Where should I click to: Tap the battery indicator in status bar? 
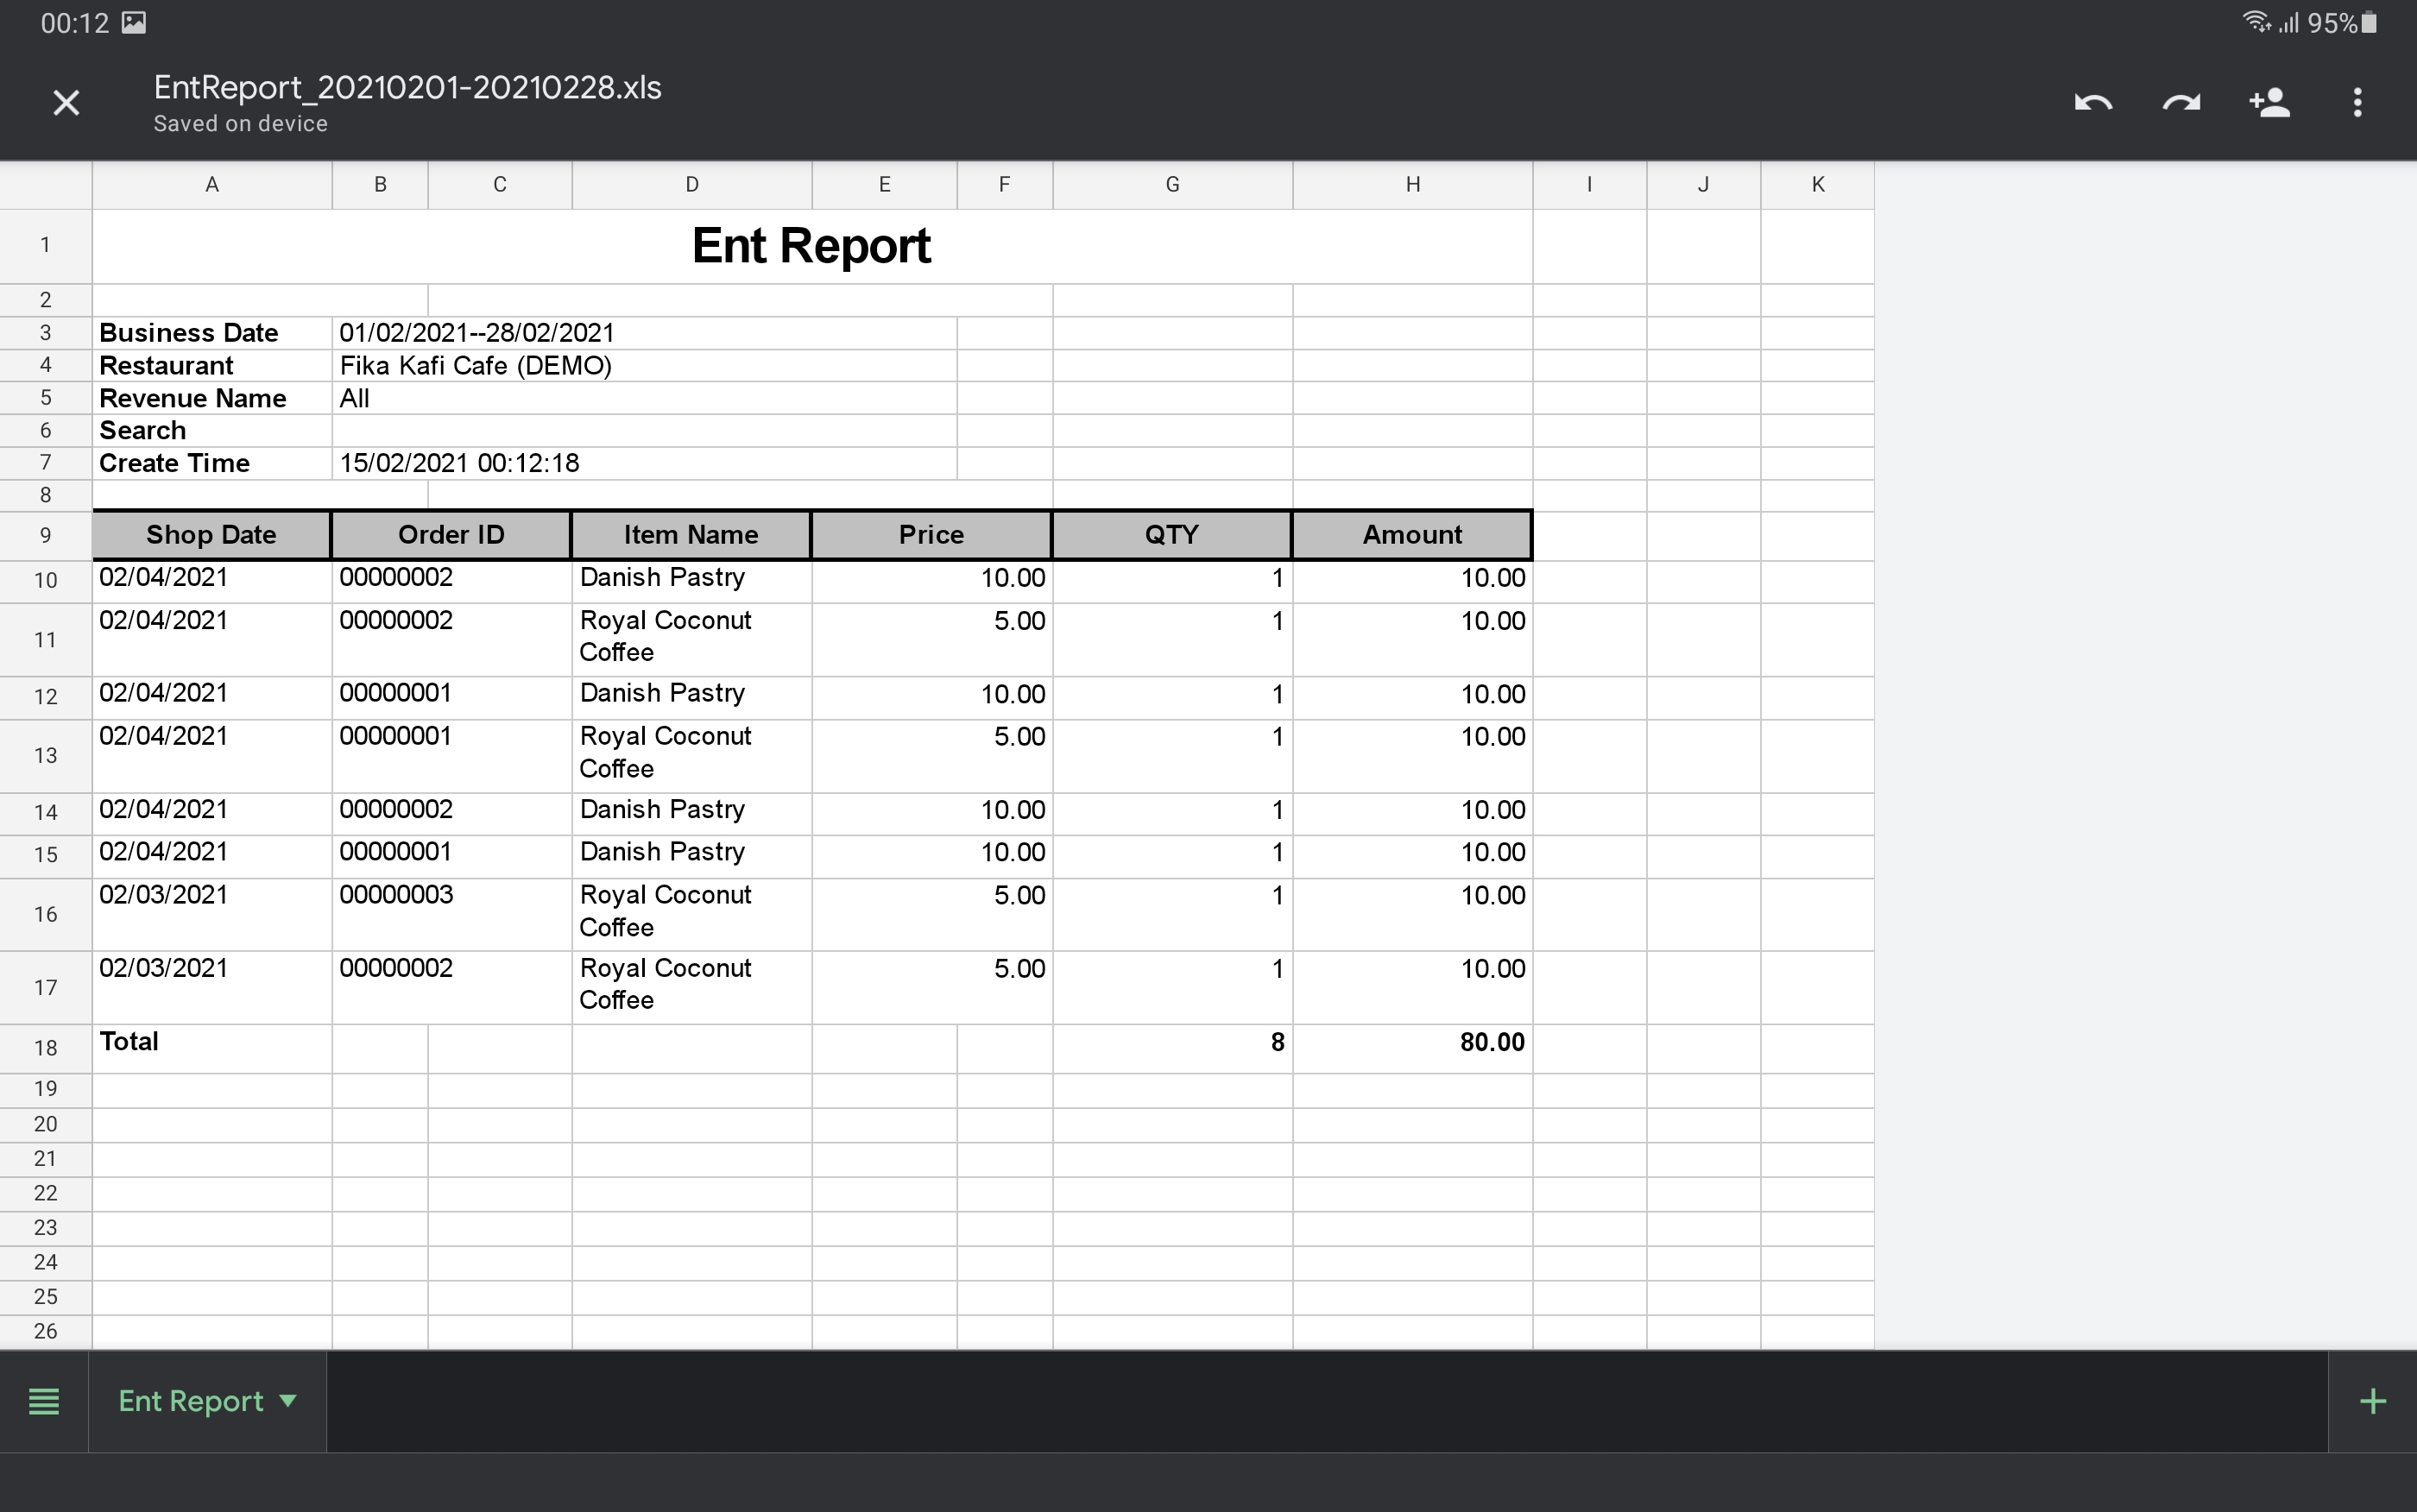coord(2368,23)
